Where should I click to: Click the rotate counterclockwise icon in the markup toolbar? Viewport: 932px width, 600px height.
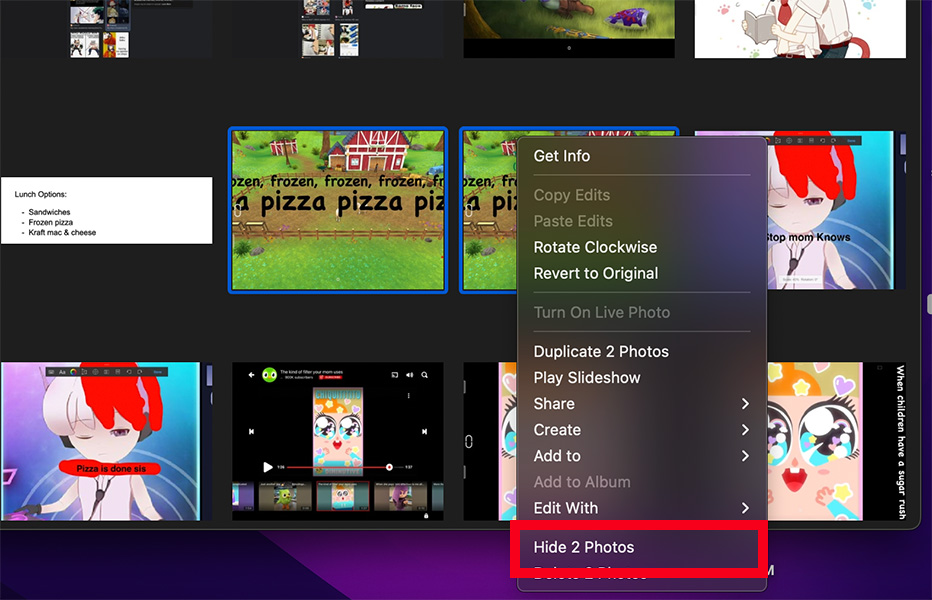[x=129, y=372]
